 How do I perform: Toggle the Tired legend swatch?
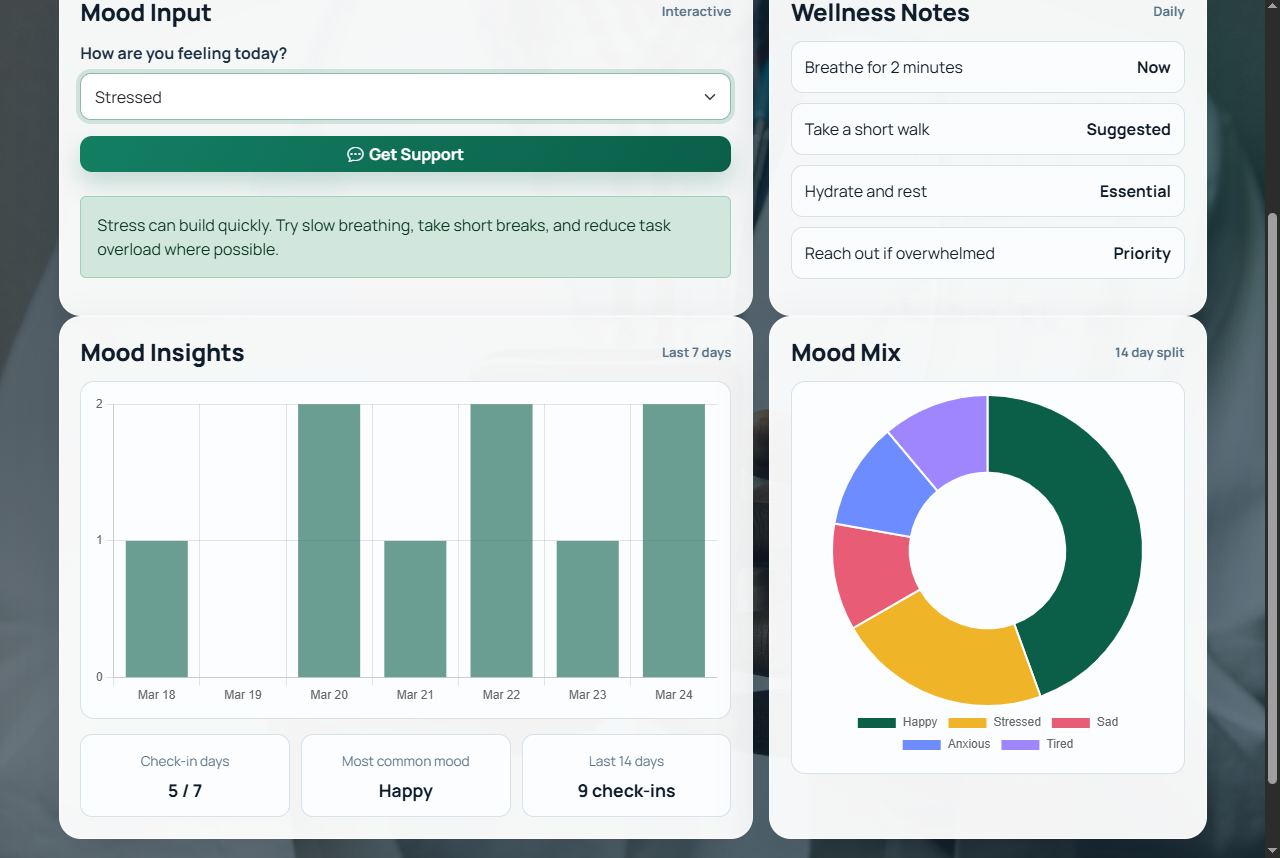coord(1020,744)
